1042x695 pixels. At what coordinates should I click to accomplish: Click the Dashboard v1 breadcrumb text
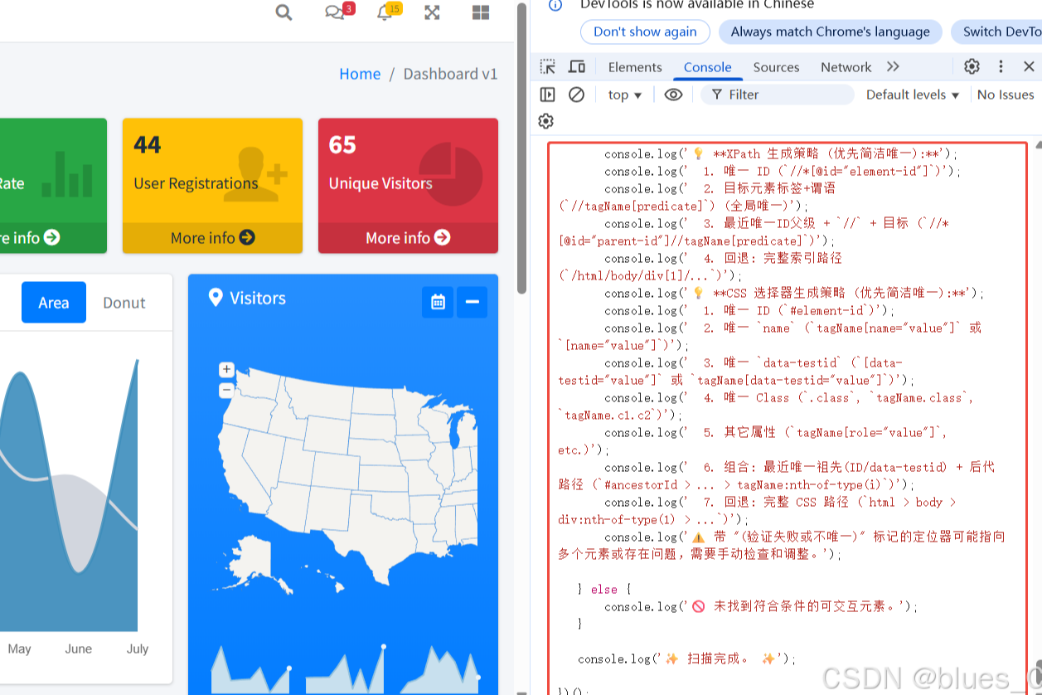point(450,74)
